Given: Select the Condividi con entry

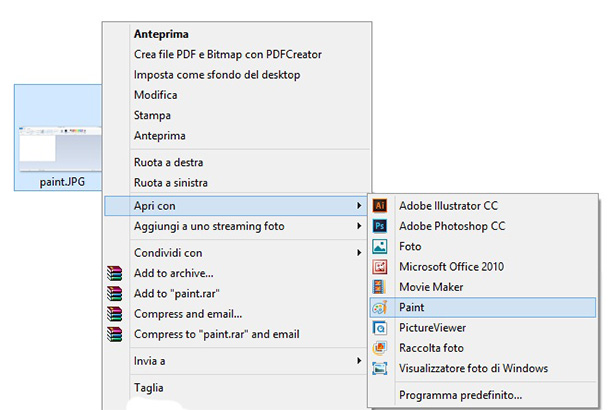Looking at the screenshot, I should (x=168, y=253).
